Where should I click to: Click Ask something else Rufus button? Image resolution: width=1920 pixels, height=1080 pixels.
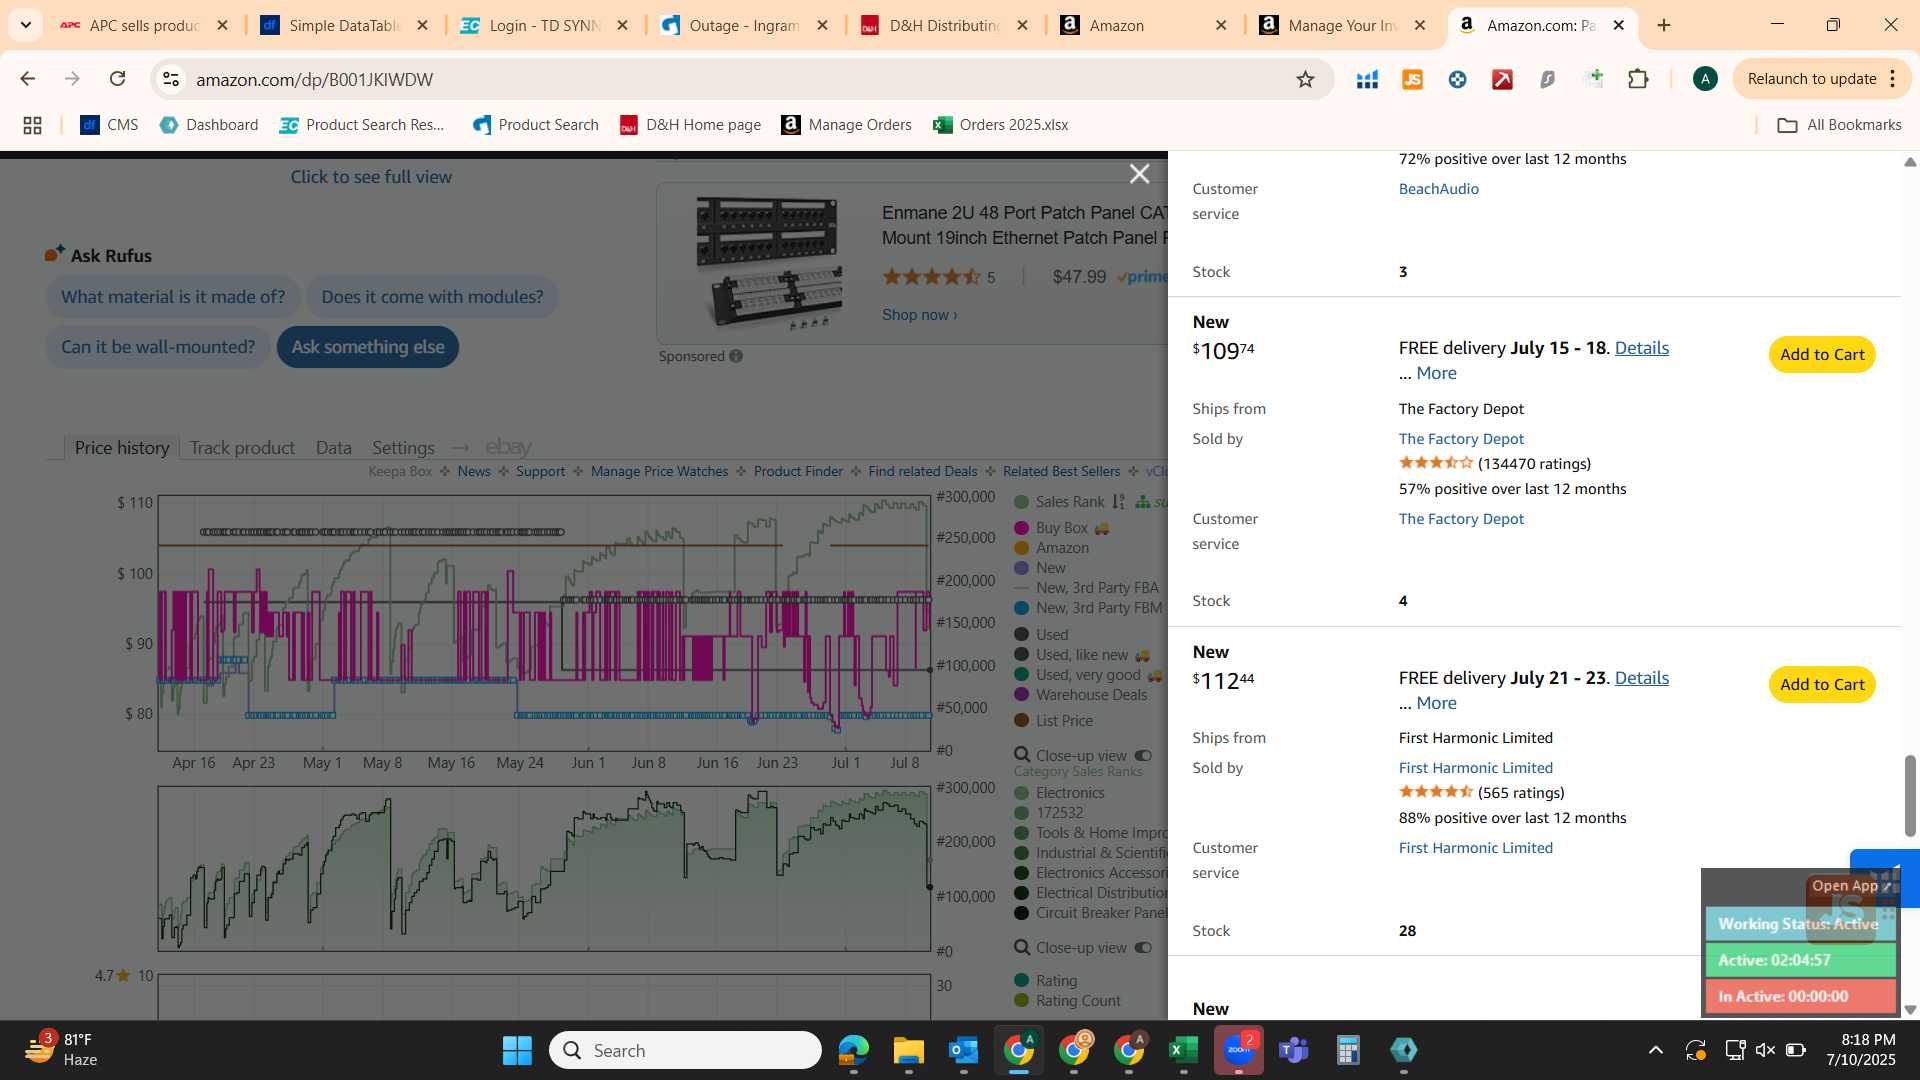368,347
